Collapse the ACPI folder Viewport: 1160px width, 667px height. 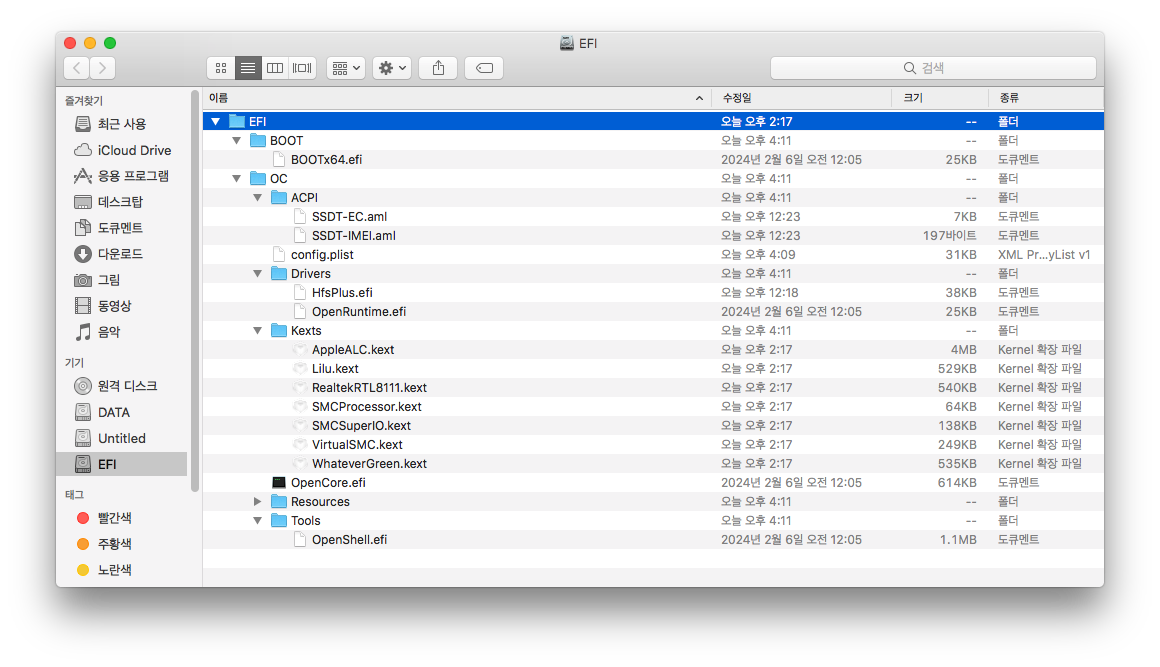coord(257,197)
